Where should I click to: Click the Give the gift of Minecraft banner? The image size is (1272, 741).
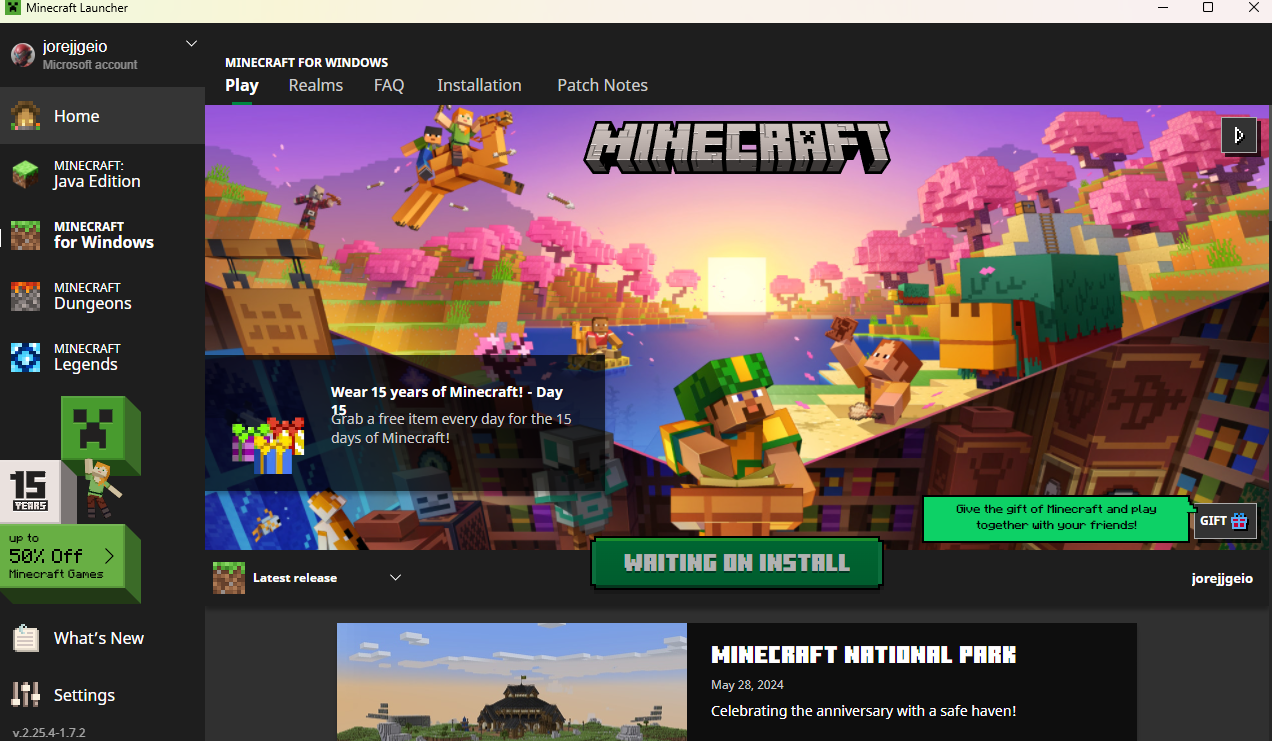coord(1056,517)
